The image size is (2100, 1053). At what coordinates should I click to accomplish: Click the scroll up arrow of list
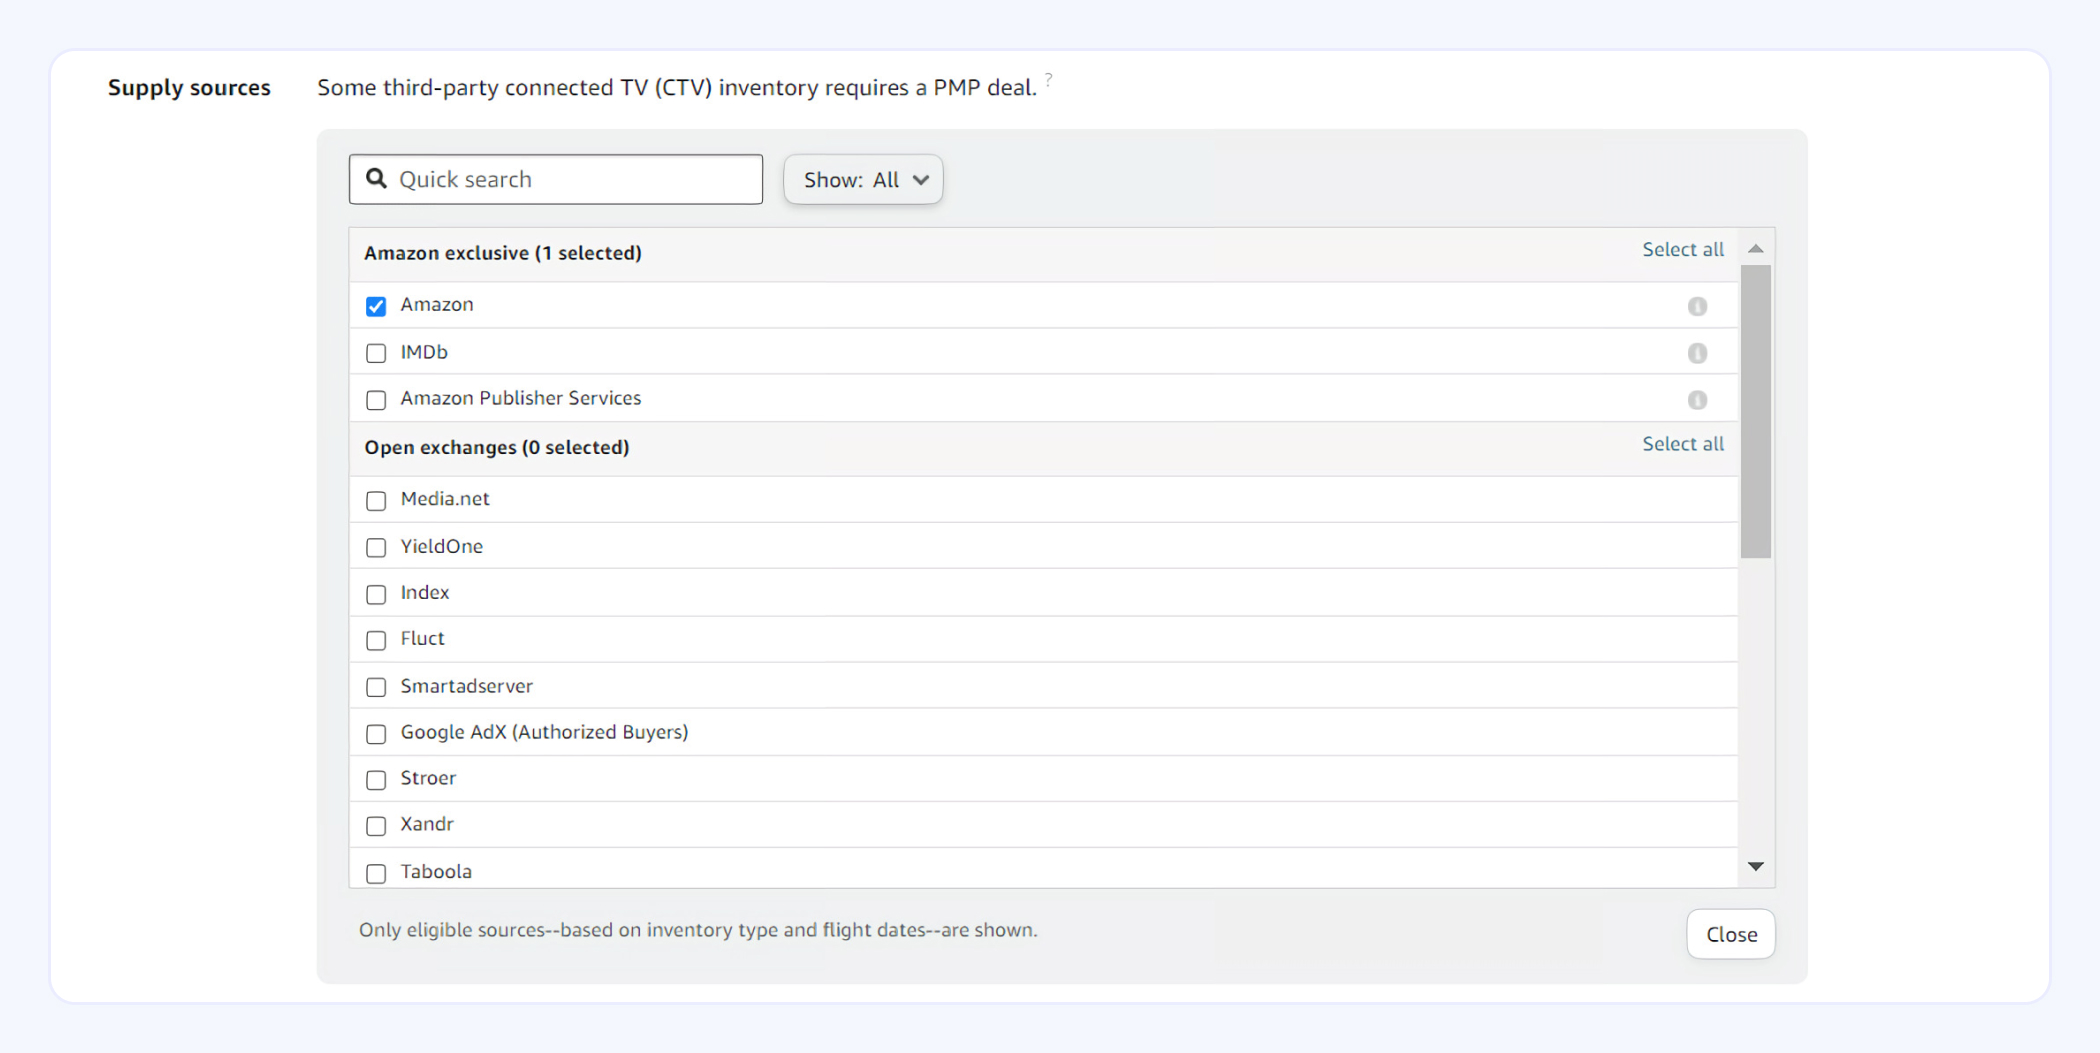[1755, 248]
